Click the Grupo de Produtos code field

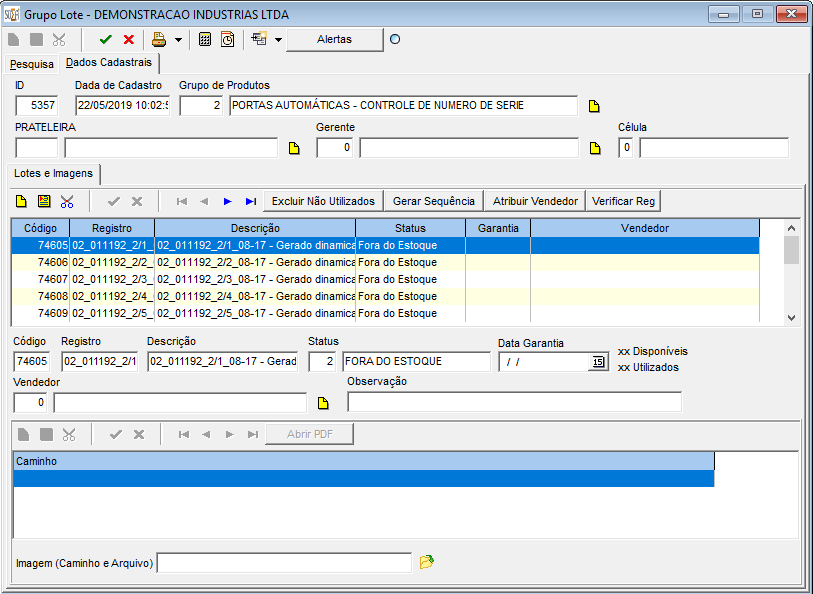point(201,105)
